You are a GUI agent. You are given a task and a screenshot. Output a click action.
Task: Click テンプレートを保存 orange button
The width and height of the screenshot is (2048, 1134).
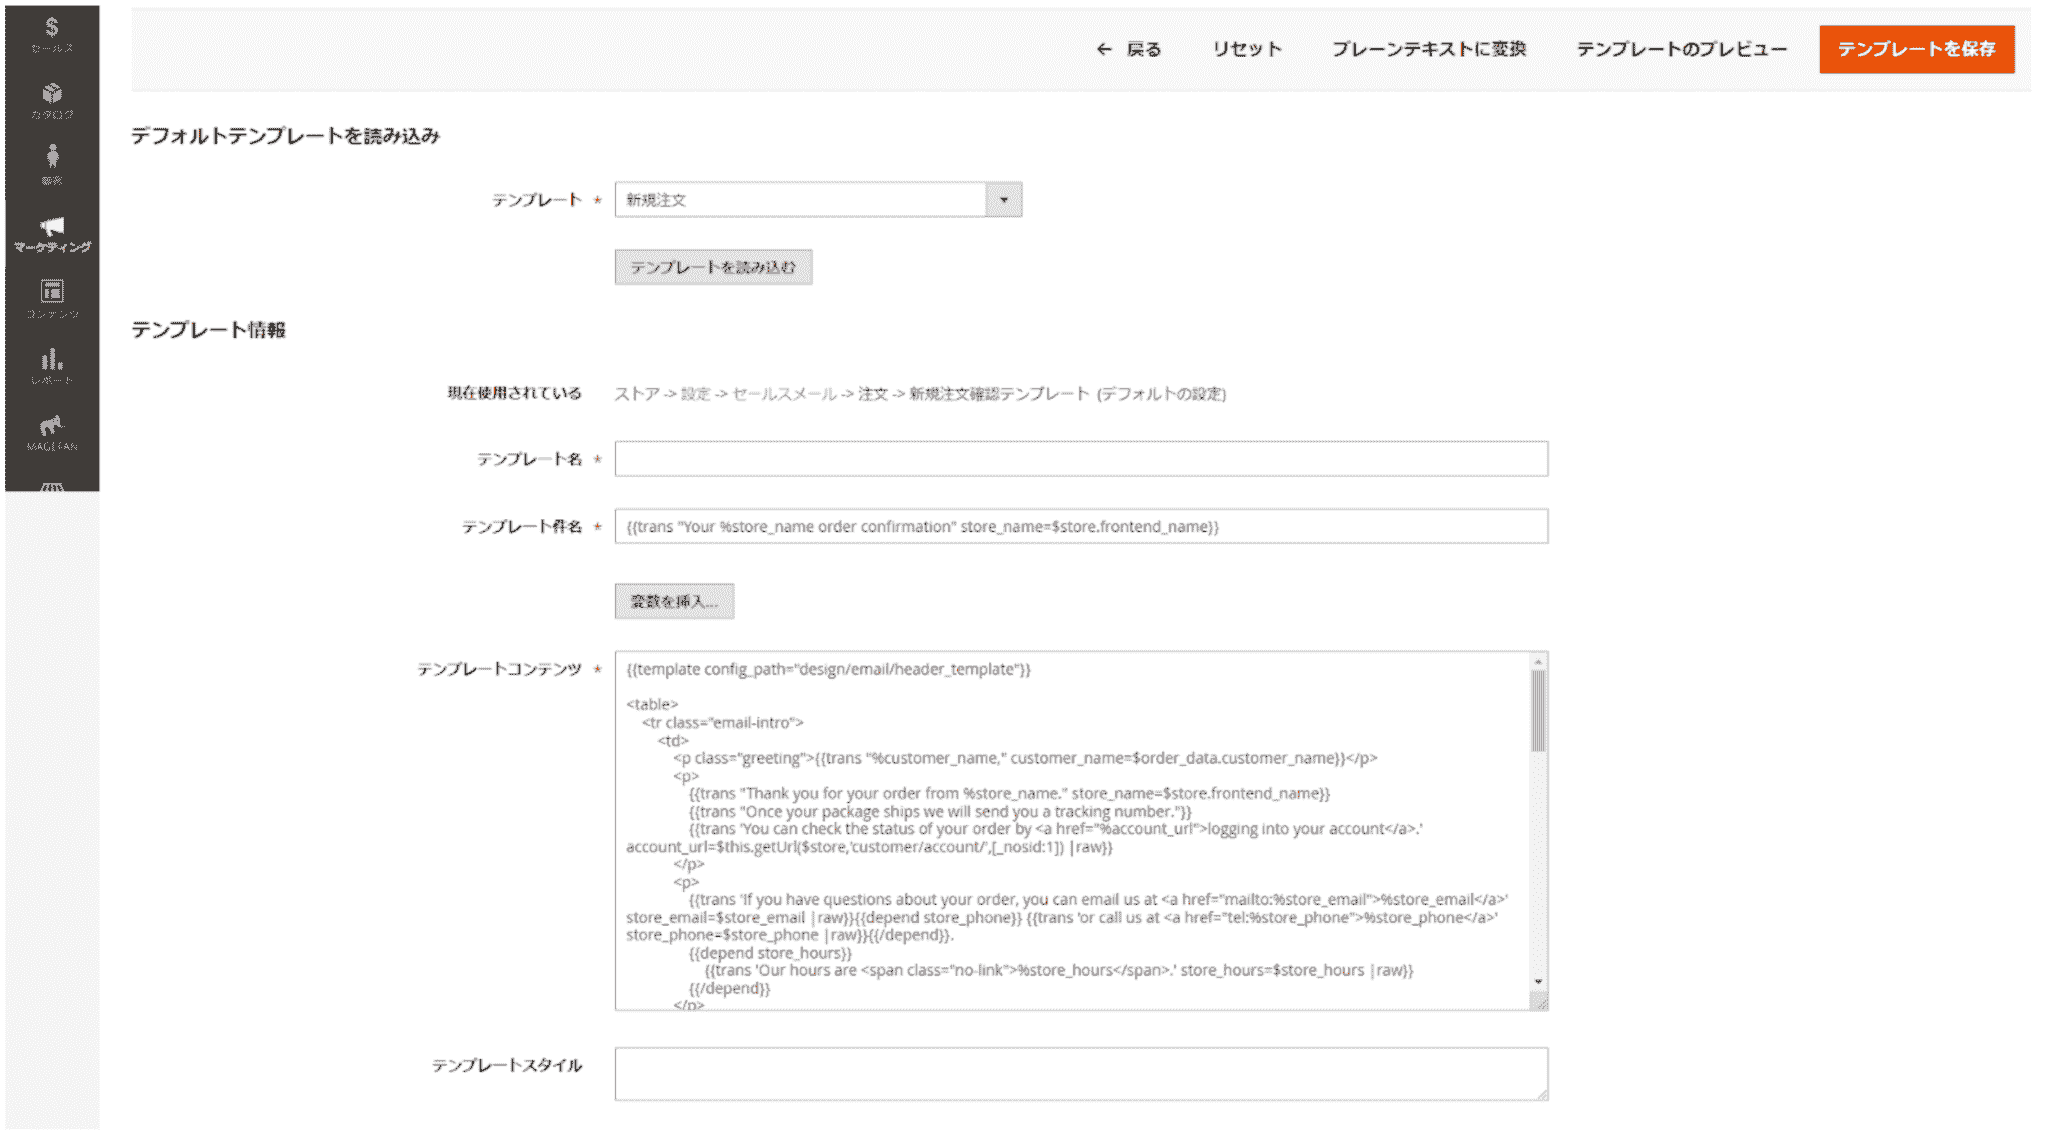pyautogui.click(x=1916, y=49)
